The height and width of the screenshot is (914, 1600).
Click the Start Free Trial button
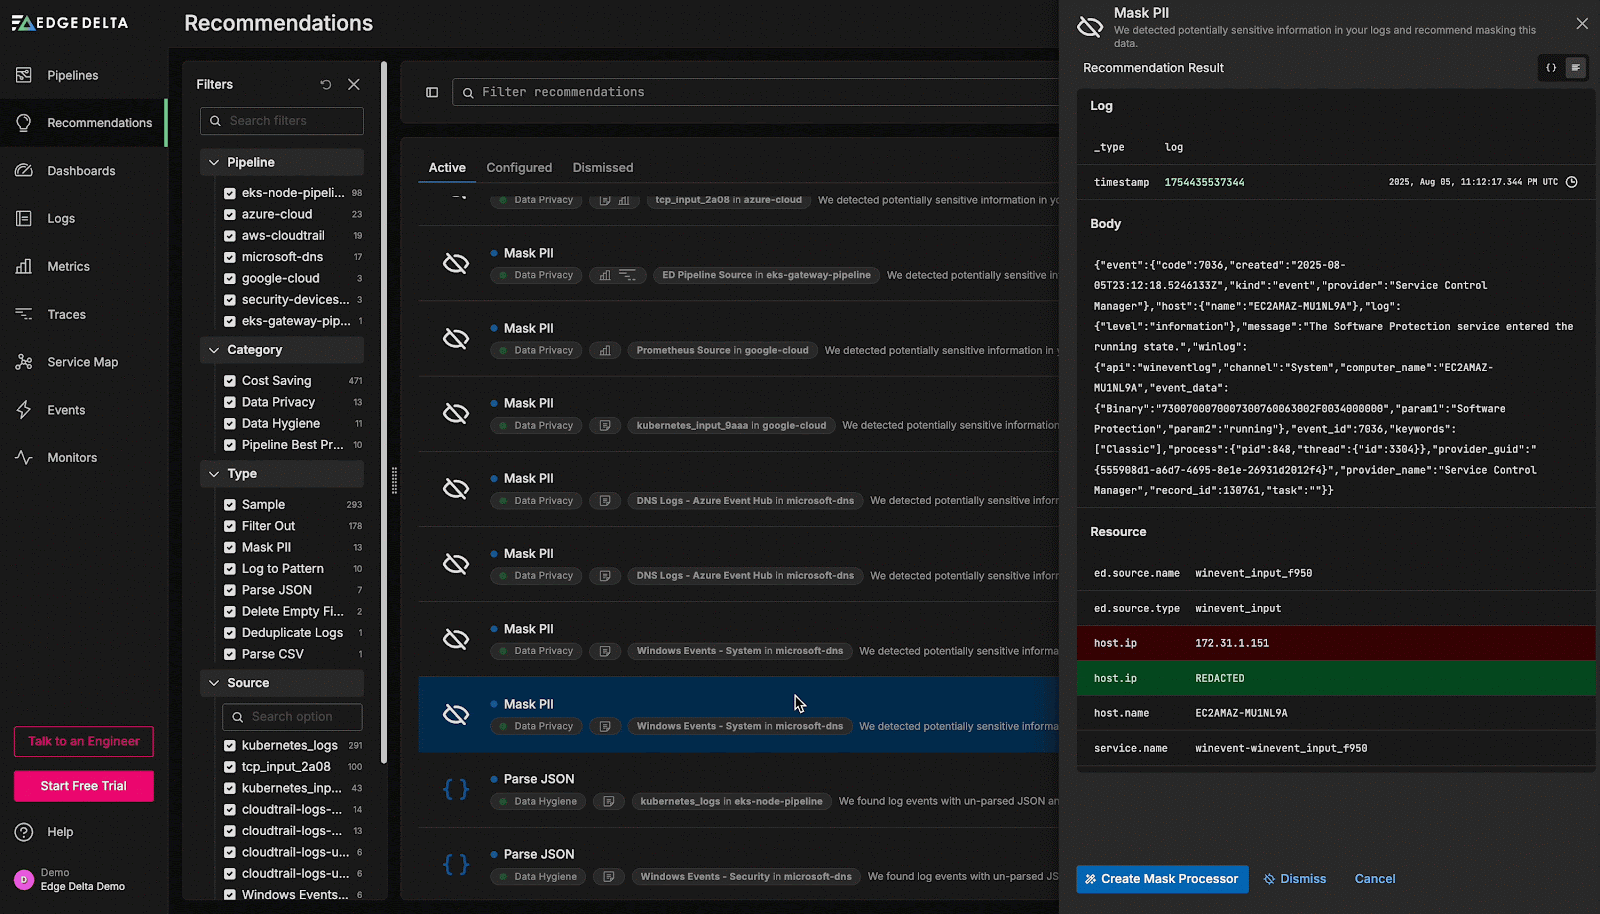pos(84,786)
